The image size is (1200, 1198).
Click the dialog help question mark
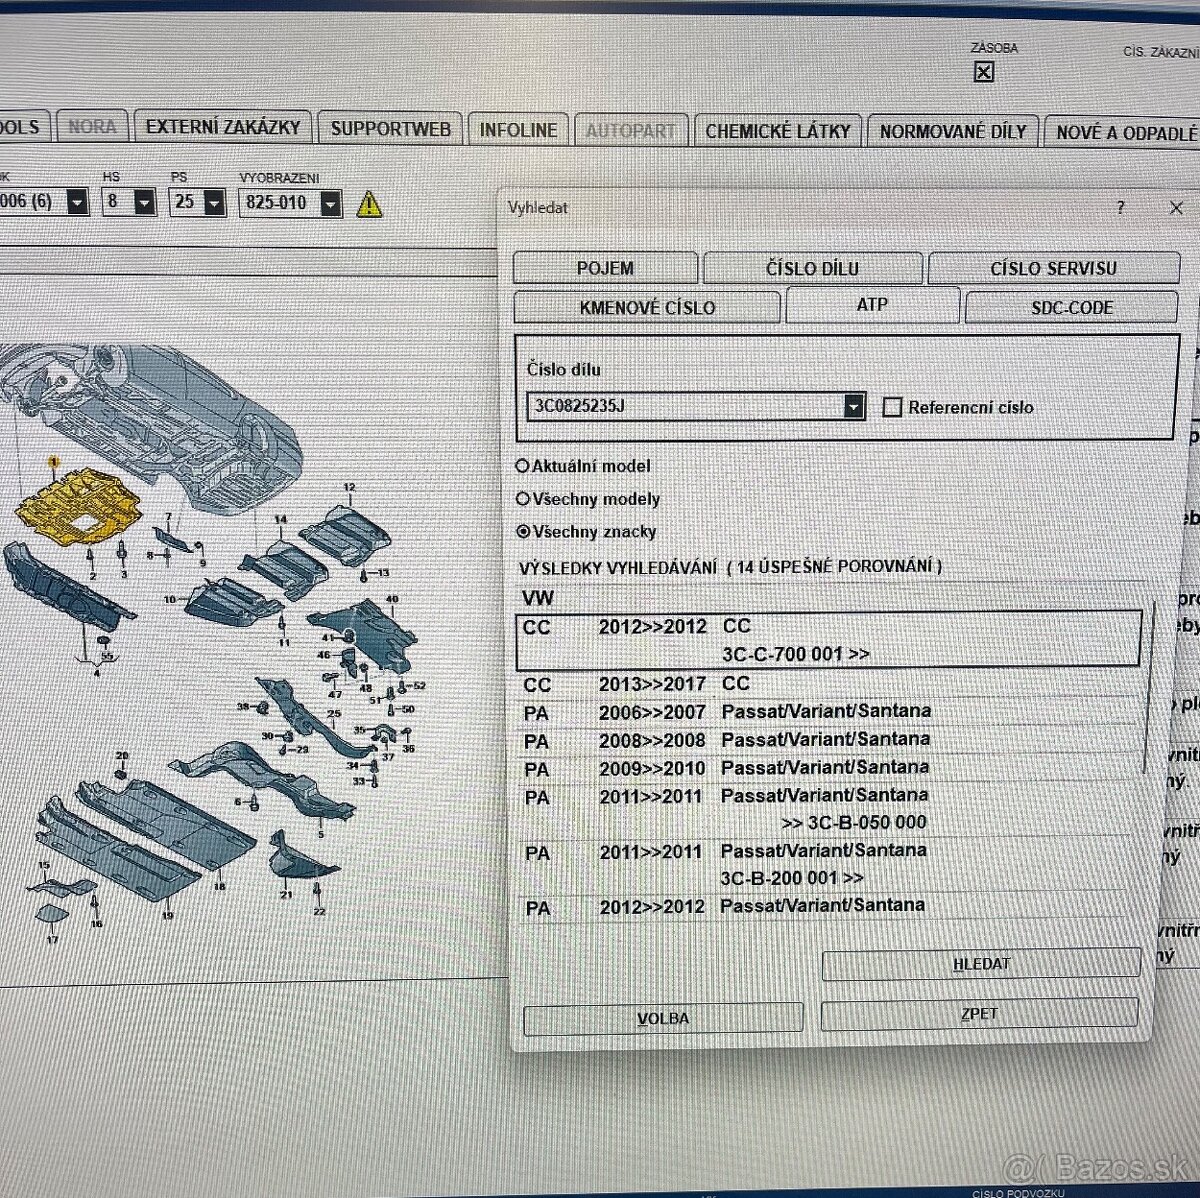coord(1120,208)
